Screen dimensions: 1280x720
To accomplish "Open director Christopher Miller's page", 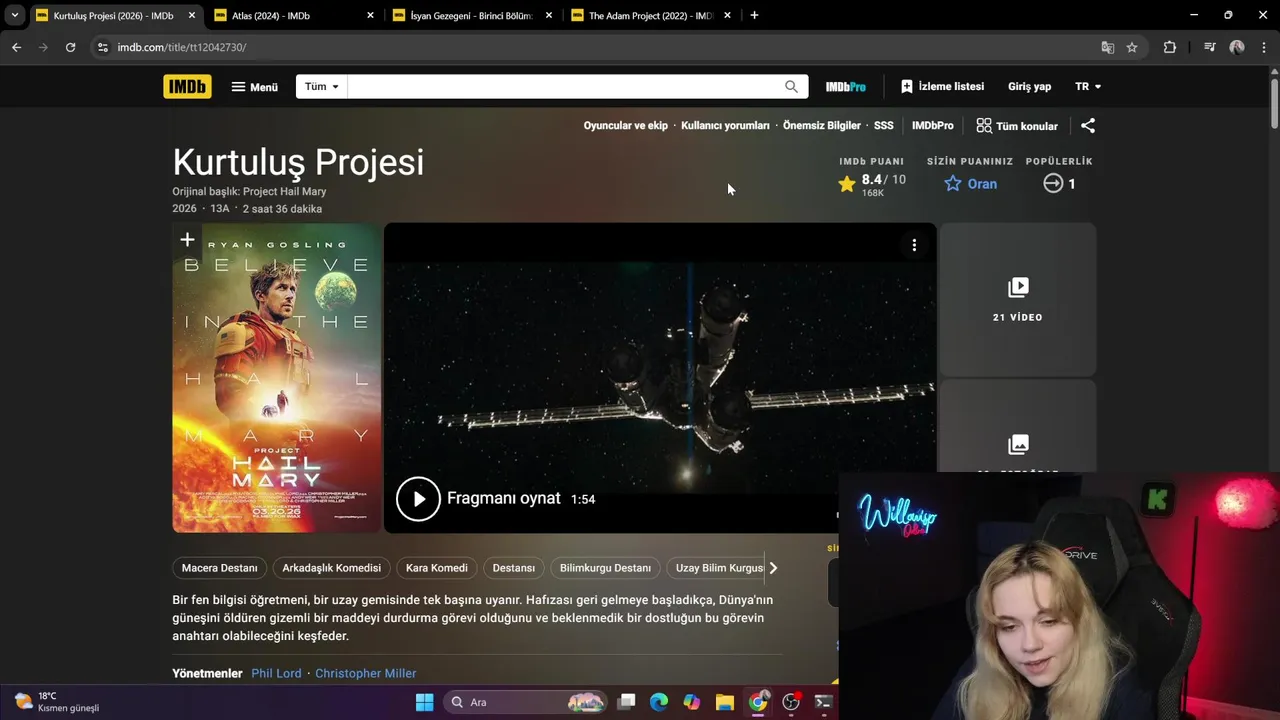I will click(x=366, y=674).
